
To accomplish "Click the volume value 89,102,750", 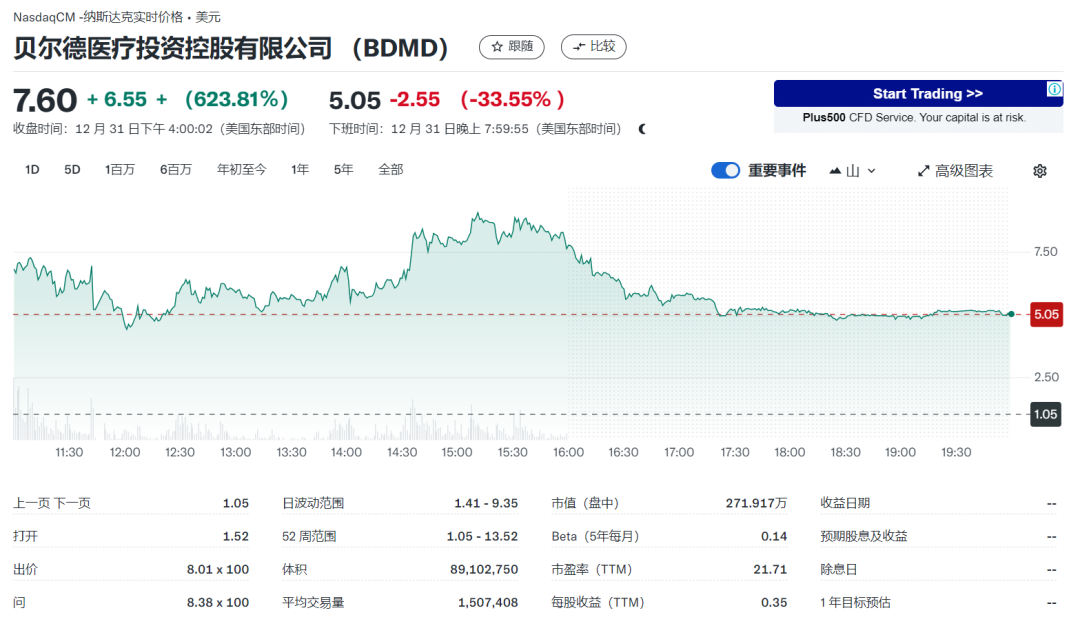I will point(484,570).
